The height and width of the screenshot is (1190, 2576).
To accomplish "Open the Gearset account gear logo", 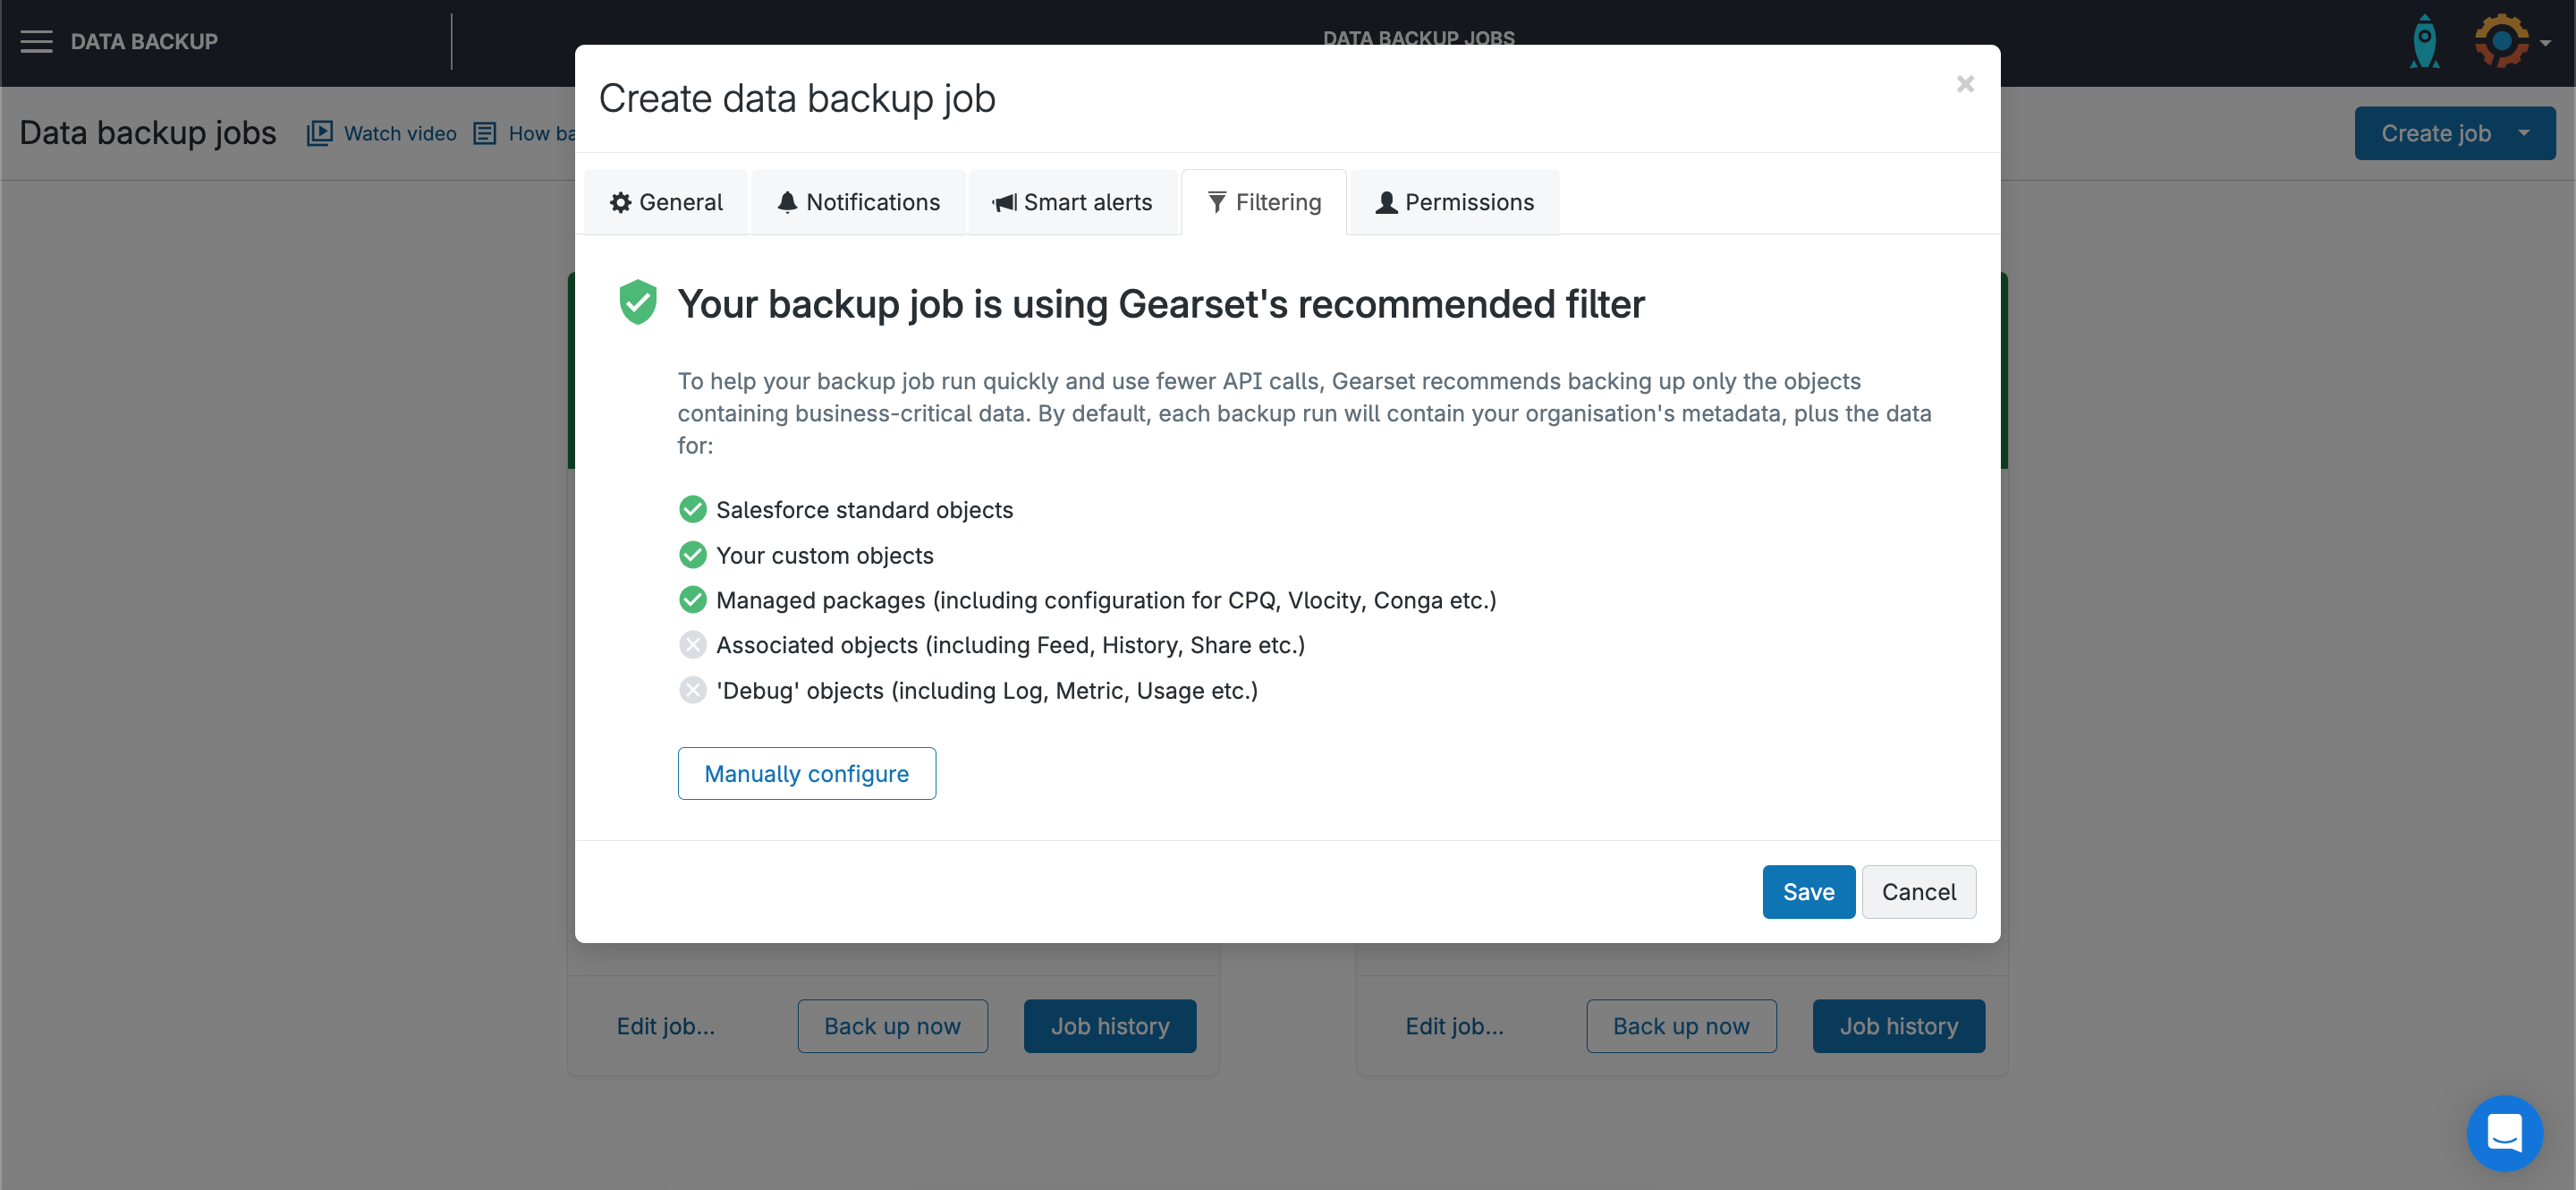I will coord(2500,42).
